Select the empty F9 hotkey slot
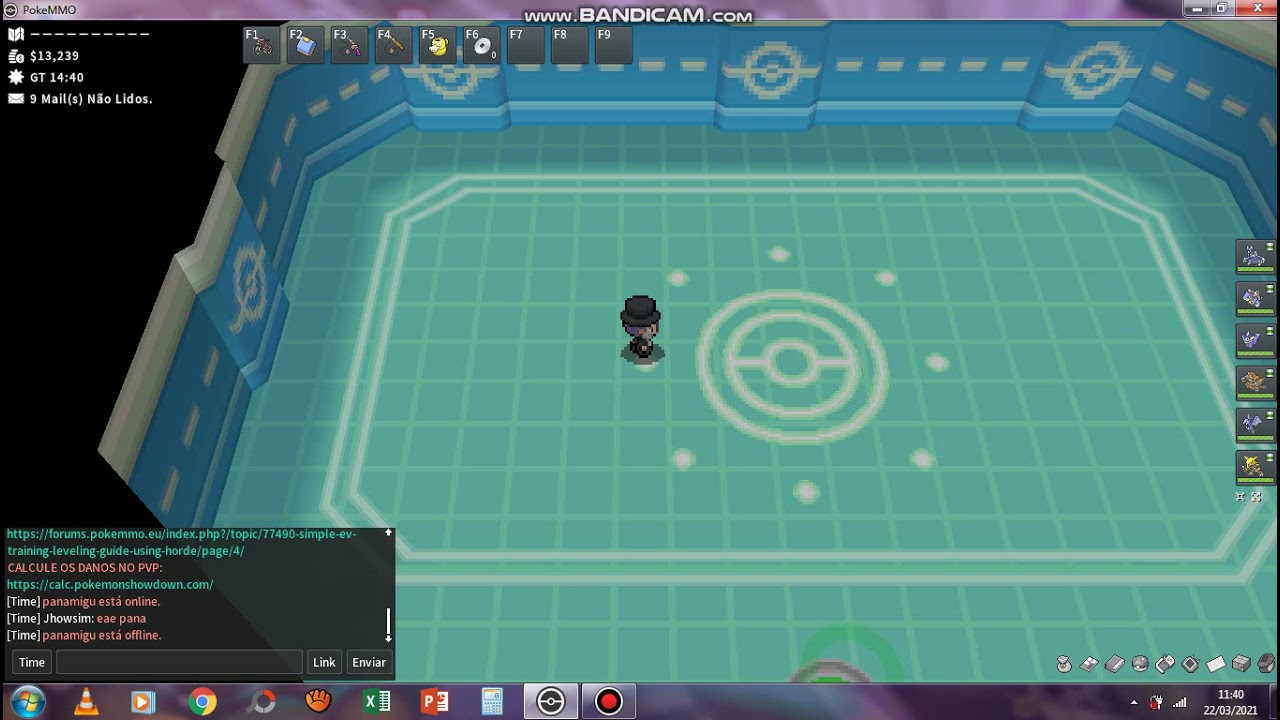The width and height of the screenshot is (1280, 720). tap(614, 46)
